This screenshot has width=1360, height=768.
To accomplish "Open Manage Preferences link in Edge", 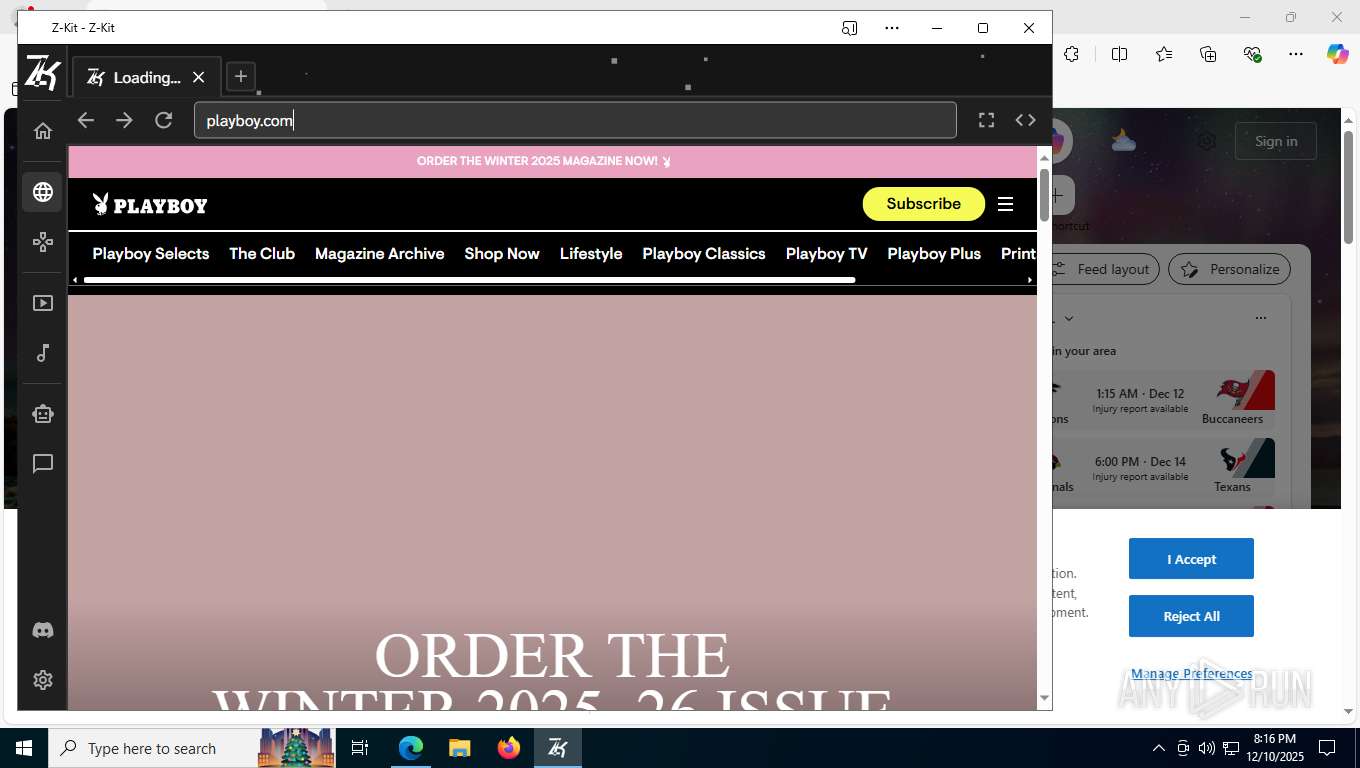I will pyautogui.click(x=1191, y=674).
